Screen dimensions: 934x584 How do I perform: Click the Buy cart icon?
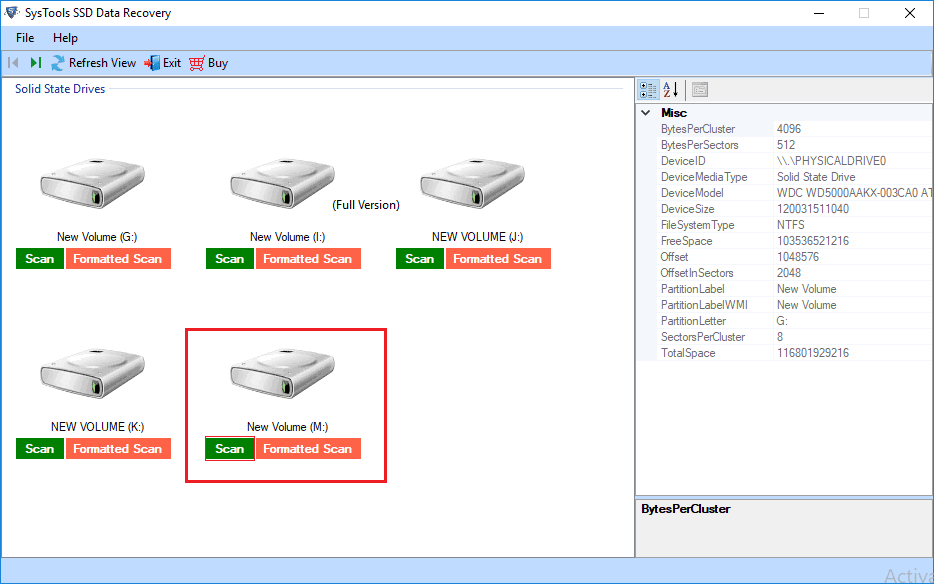197,63
